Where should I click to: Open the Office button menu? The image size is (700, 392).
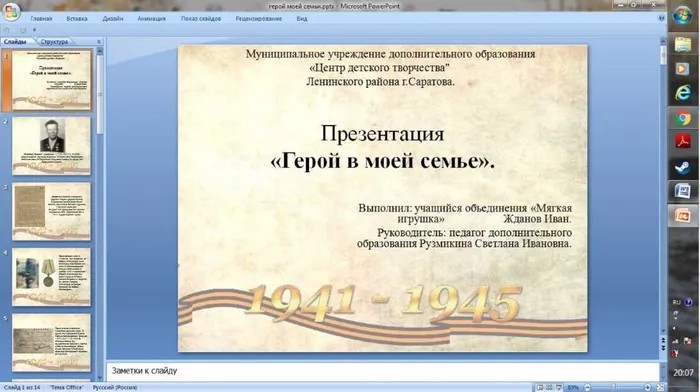click(11, 12)
